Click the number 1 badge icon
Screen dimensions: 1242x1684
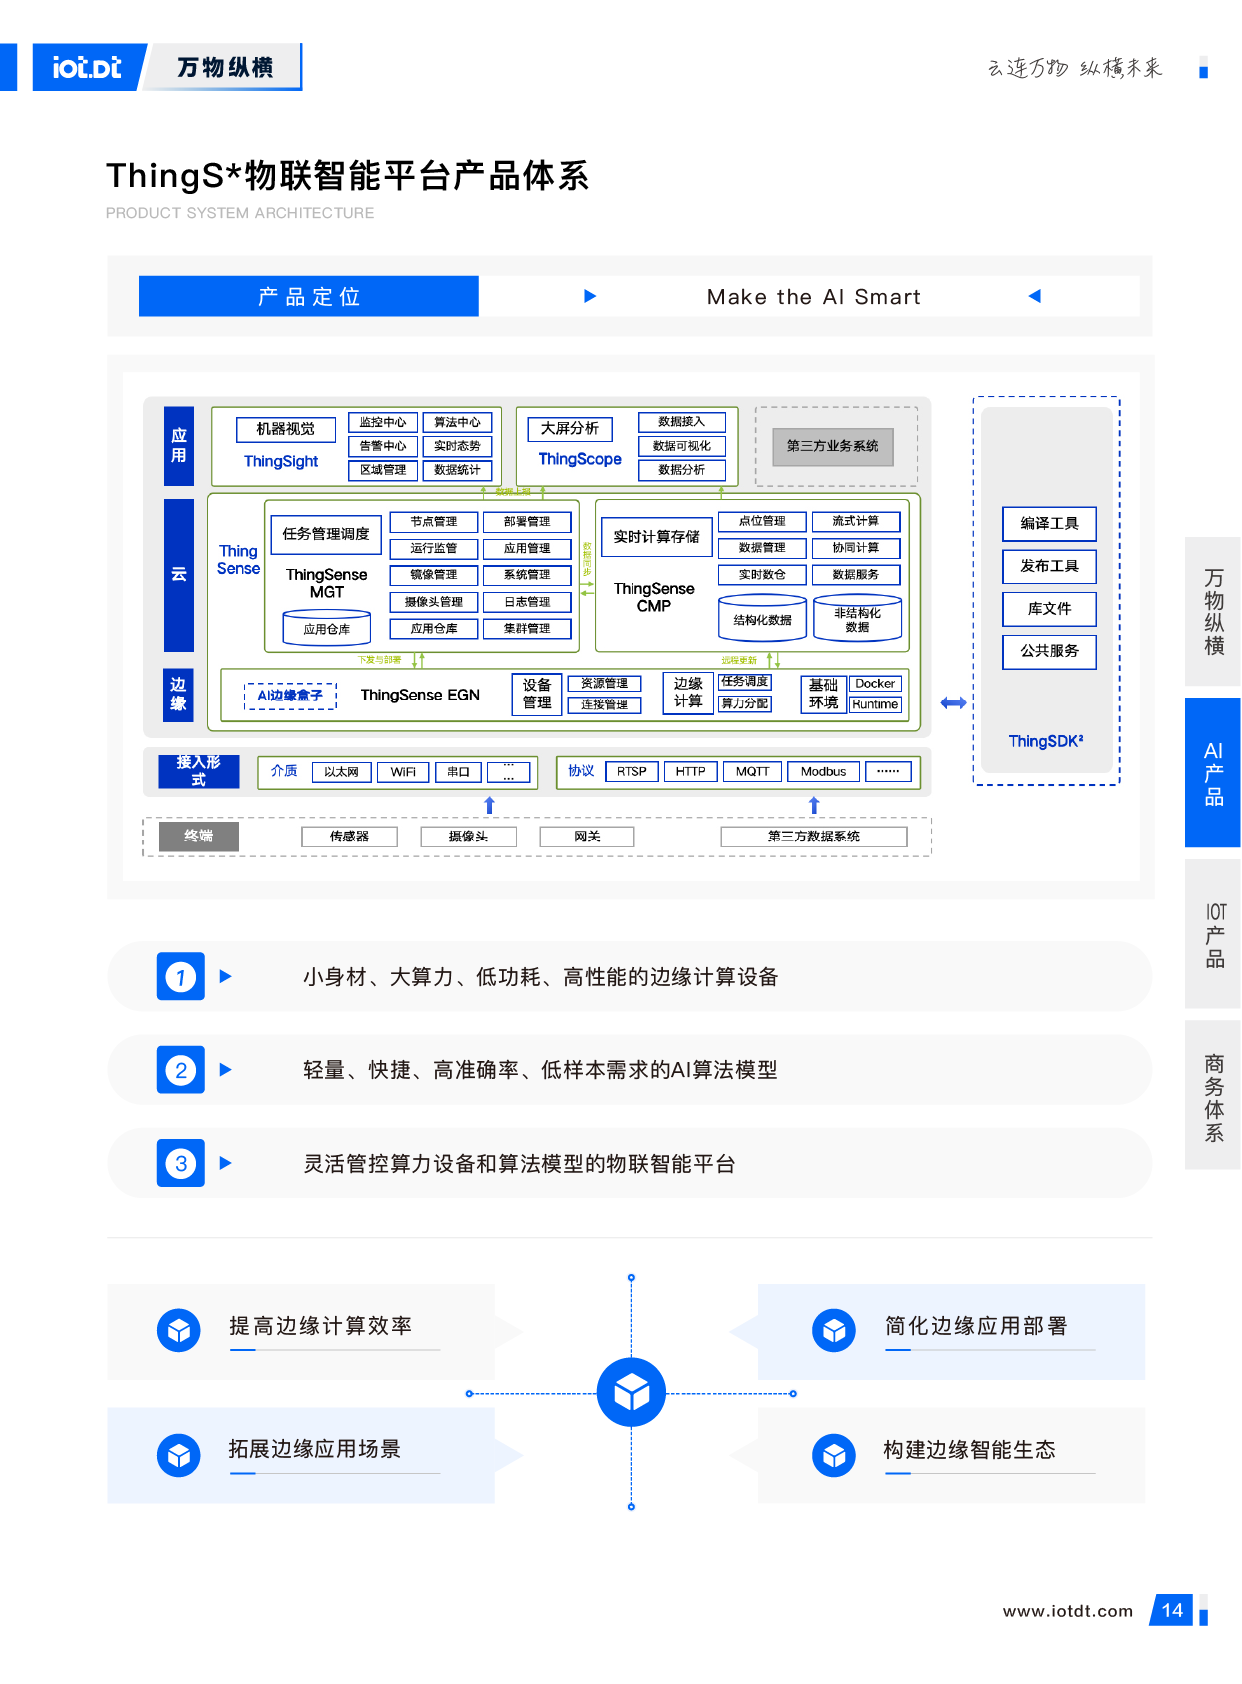tap(181, 977)
